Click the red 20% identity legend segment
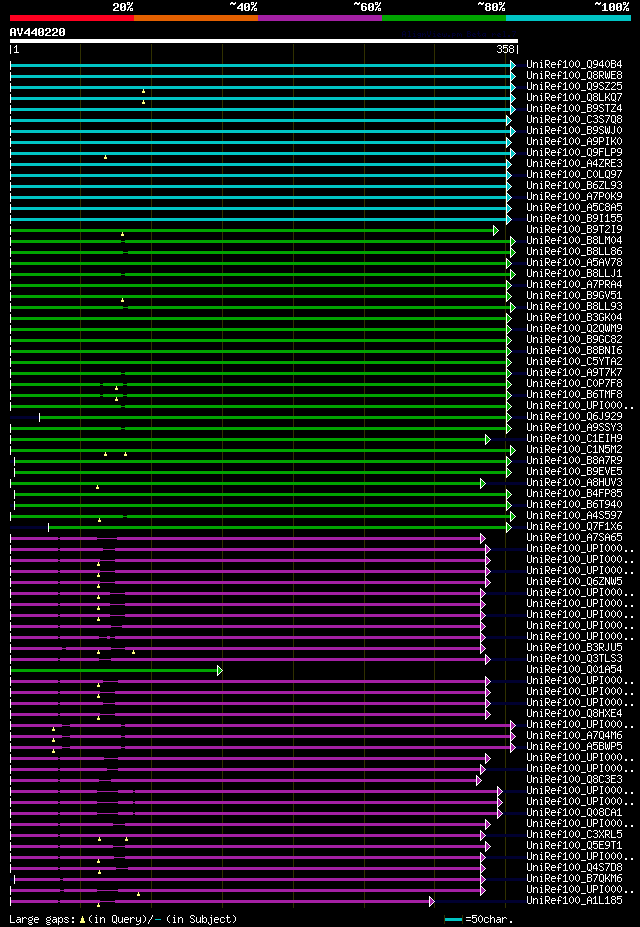The image size is (640, 927). (x=72, y=18)
